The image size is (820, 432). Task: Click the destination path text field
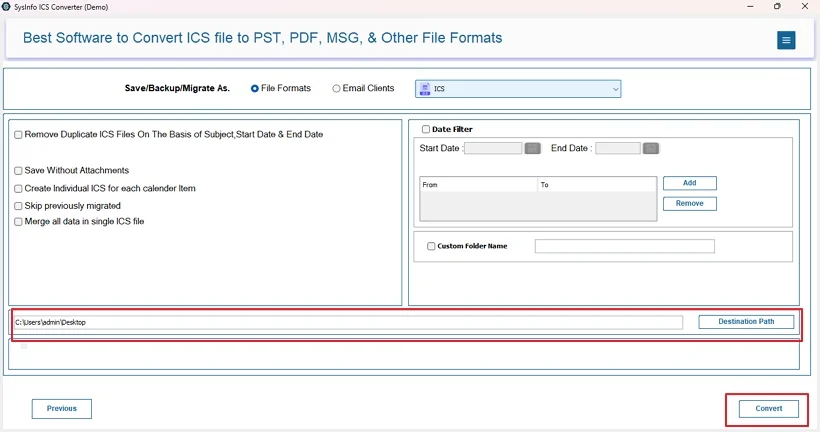click(348, 322)
